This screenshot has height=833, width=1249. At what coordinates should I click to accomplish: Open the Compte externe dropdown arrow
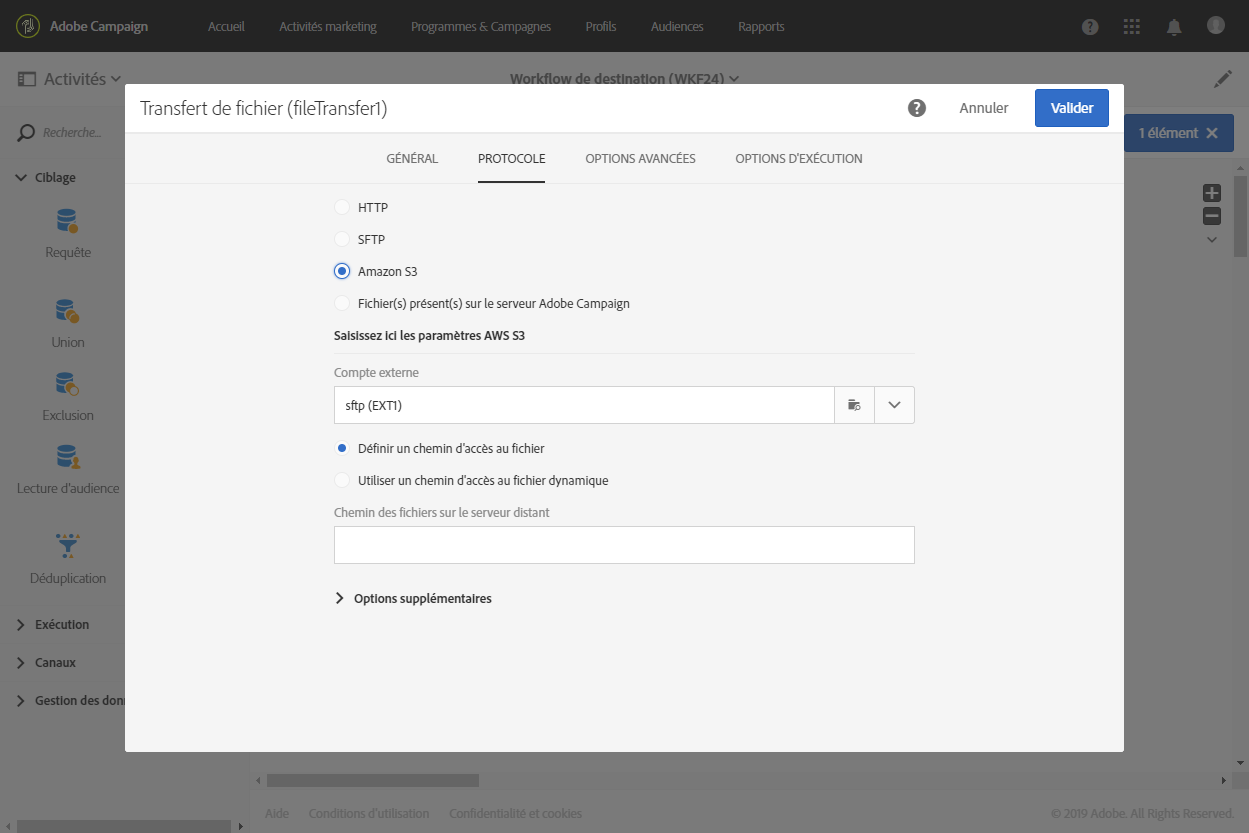[x=894, y=405]
